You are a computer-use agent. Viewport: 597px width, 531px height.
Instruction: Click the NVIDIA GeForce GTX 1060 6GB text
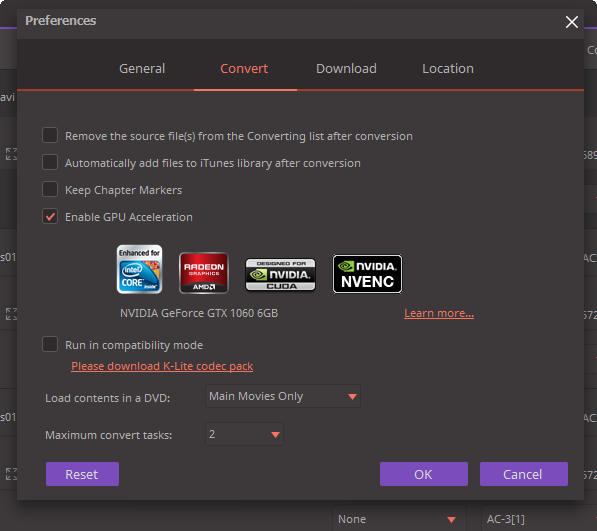pos(199,313)
